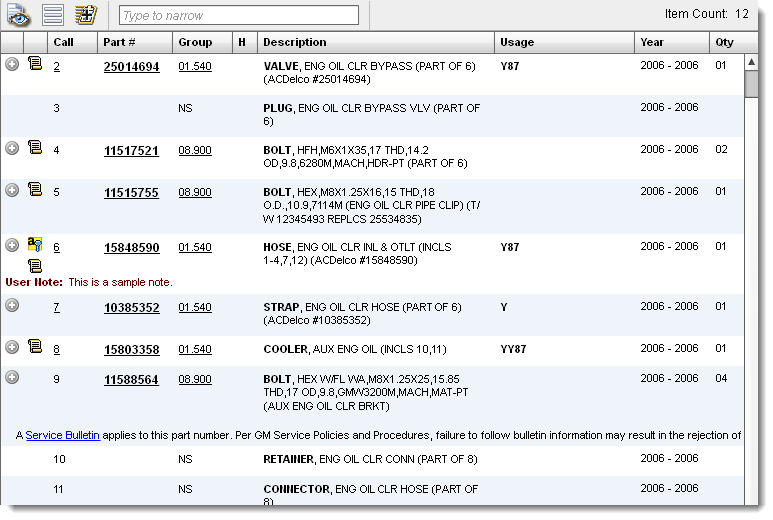Click the Type to narrow search field
Screen dimensions: 773x520
pos(238,16)
